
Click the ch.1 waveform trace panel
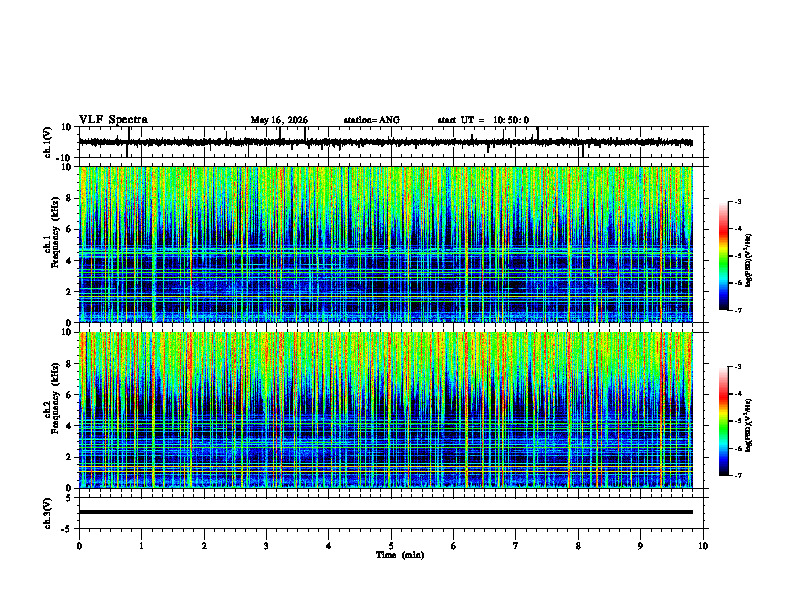(393, 142)
